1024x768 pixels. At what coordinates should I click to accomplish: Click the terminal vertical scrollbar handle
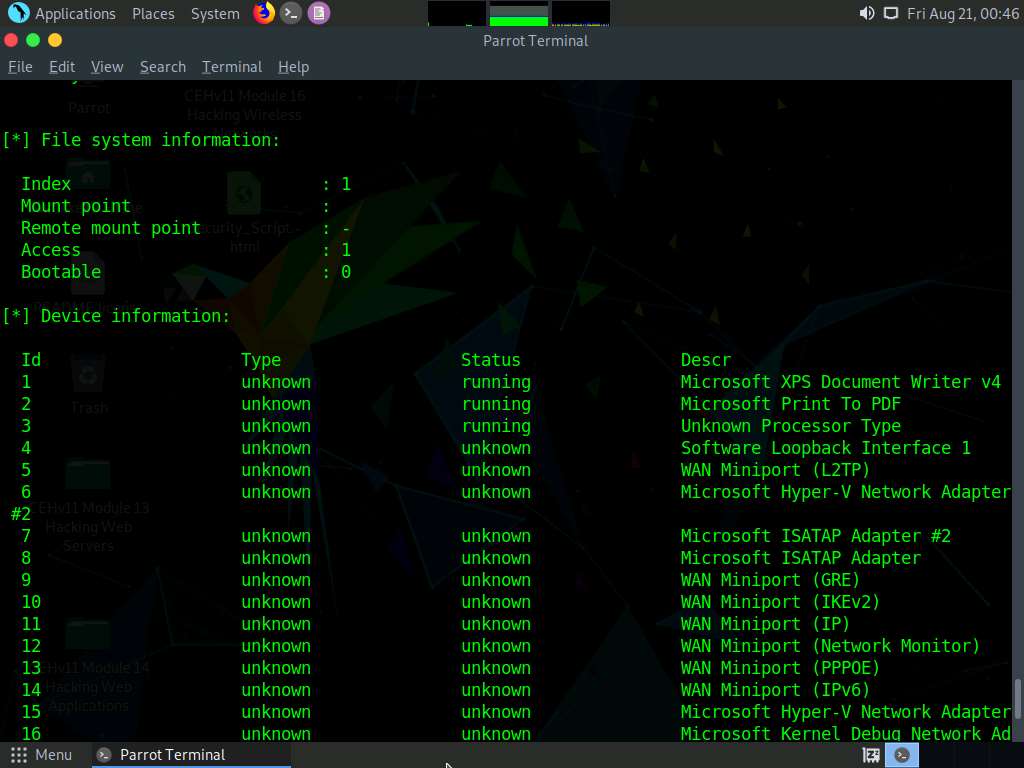click(x=1018, y=699)
